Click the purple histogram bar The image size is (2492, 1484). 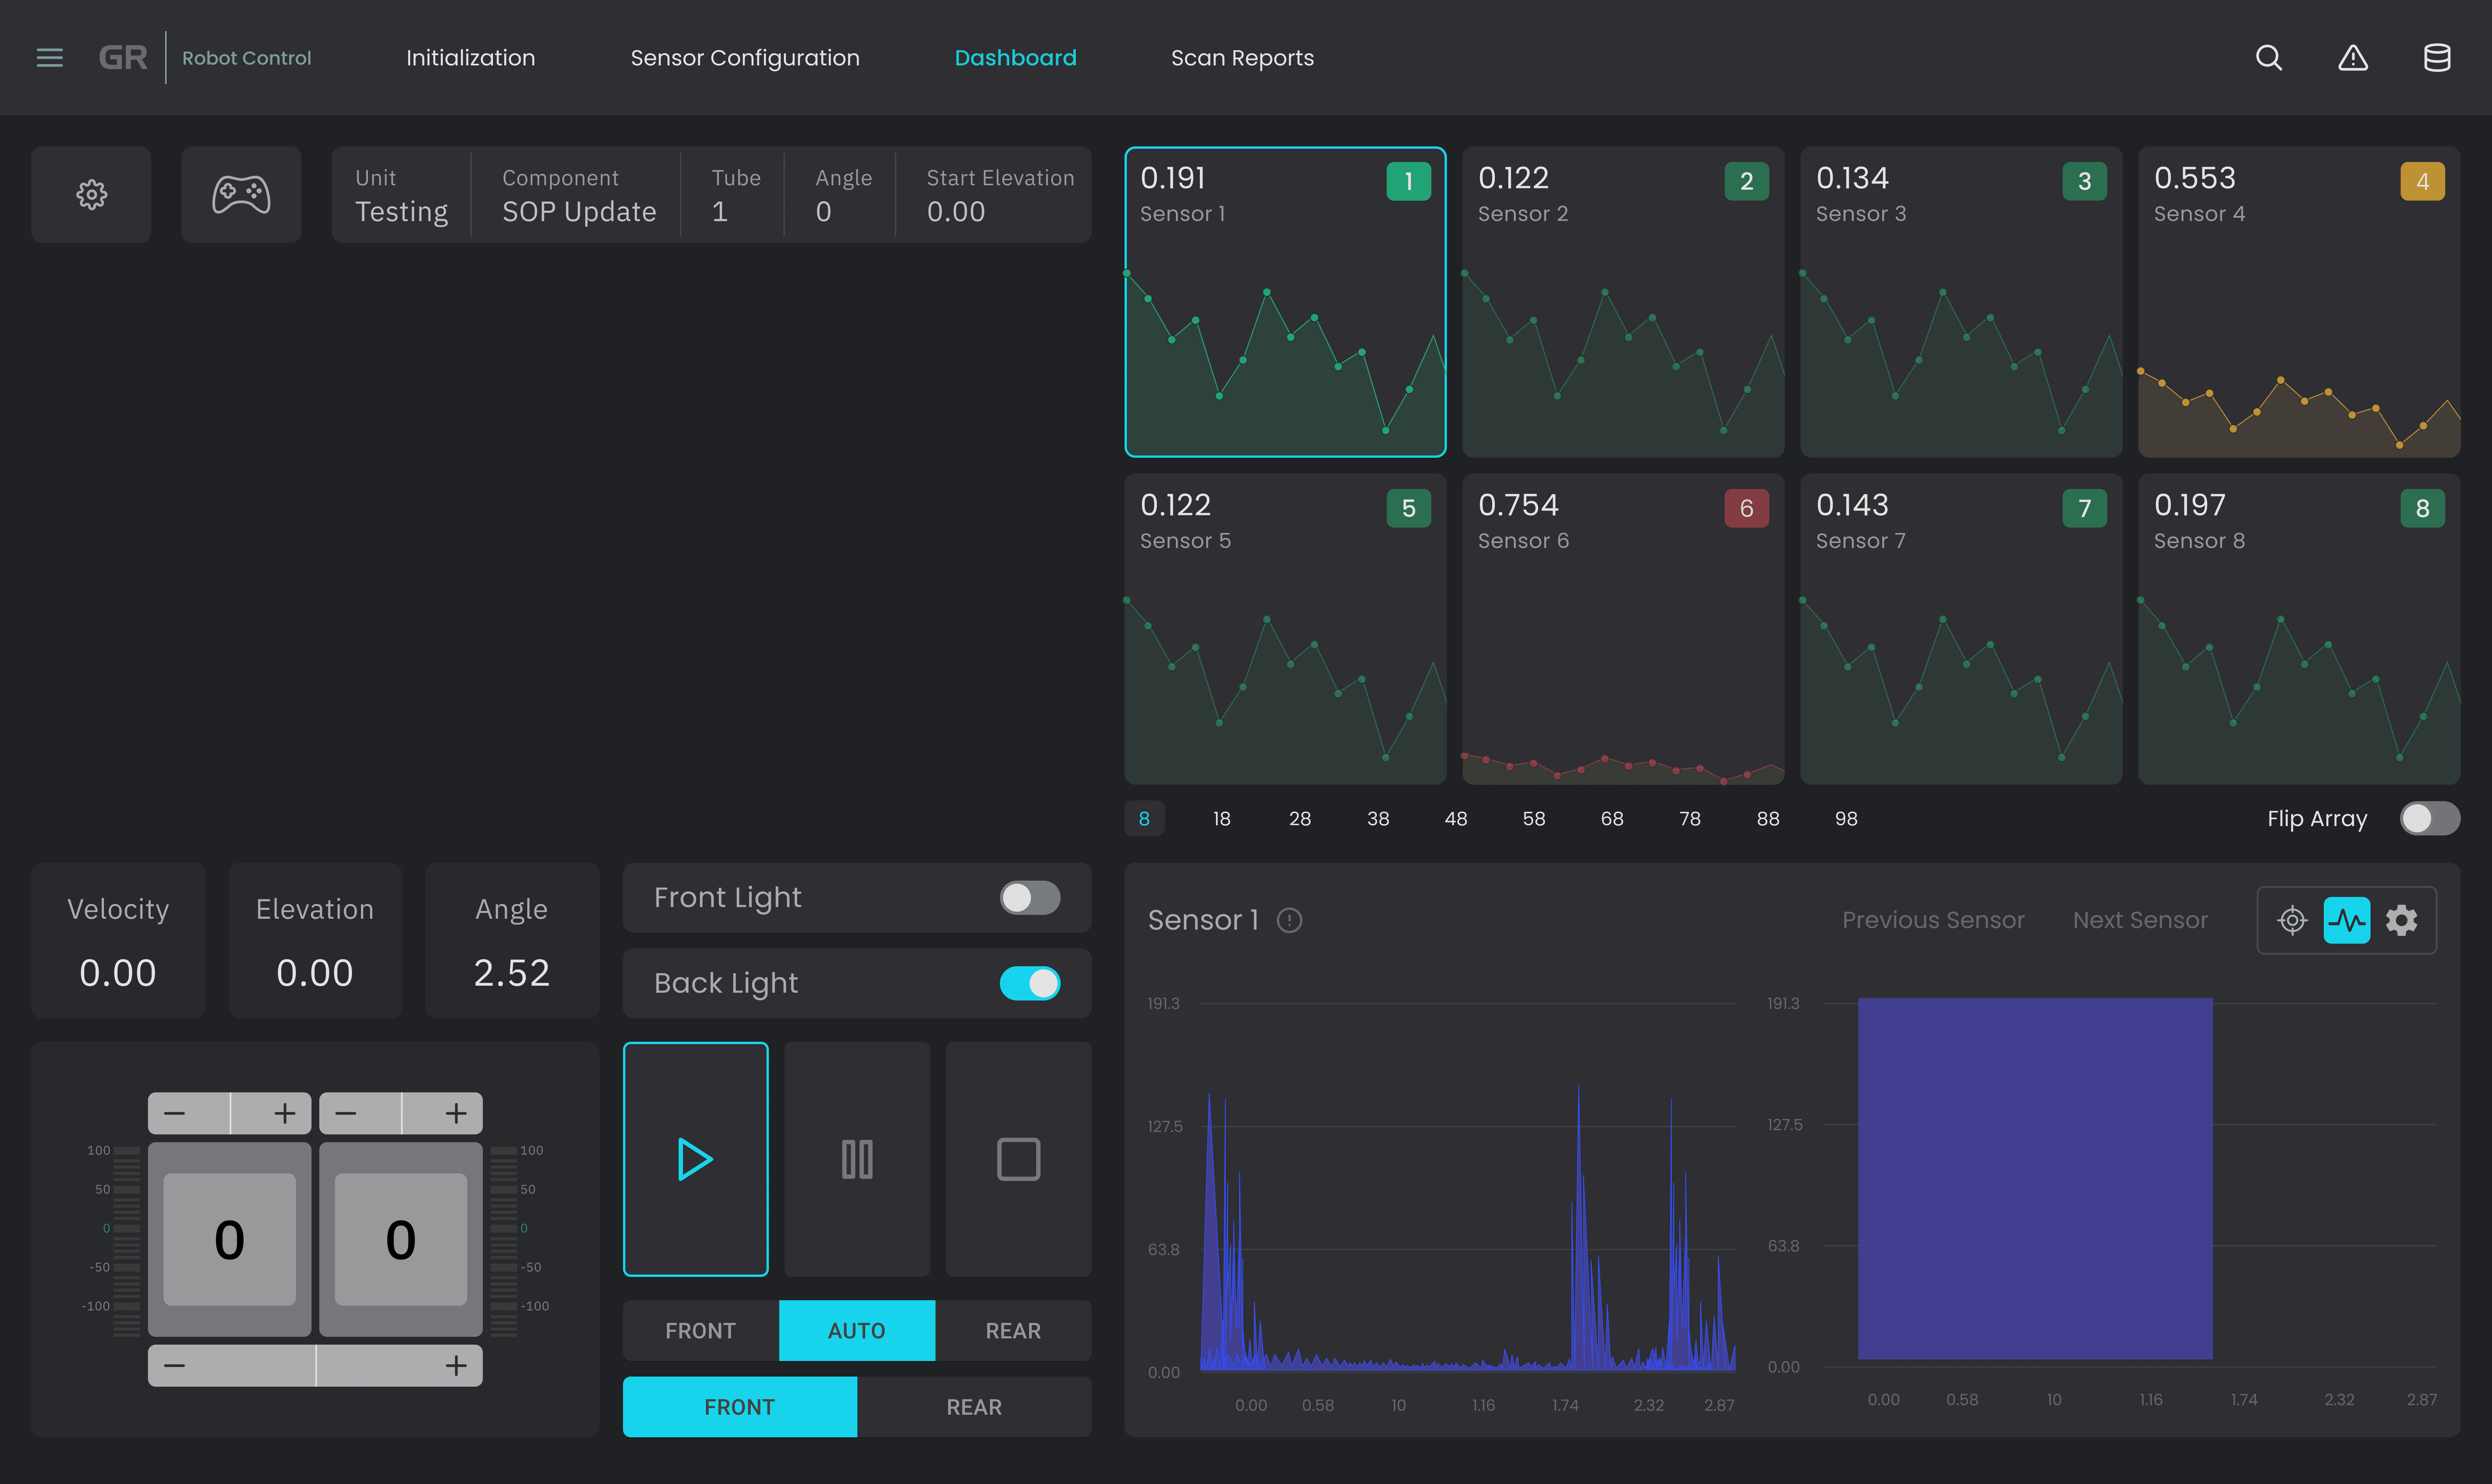(x=2035, y=1178)
